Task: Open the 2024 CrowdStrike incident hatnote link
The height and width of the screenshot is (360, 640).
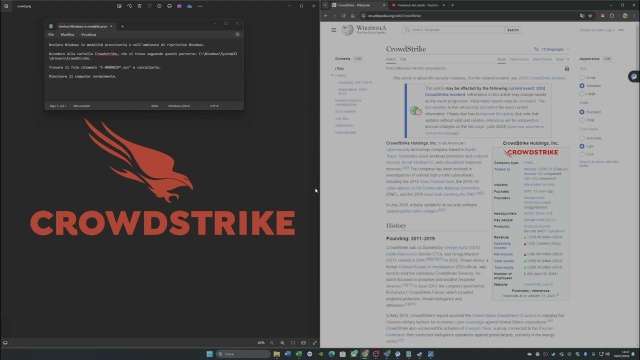Action: click(x=542, y=78)
